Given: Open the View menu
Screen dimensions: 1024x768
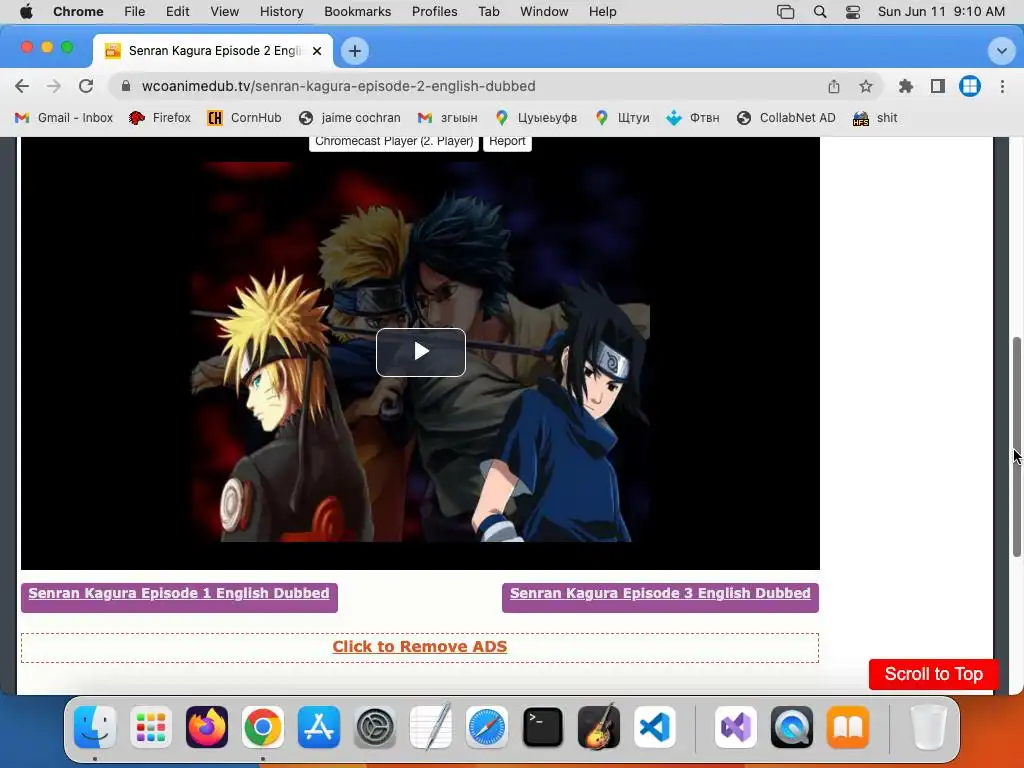Looking at the screenshot, I should click(x=225, y=12).
